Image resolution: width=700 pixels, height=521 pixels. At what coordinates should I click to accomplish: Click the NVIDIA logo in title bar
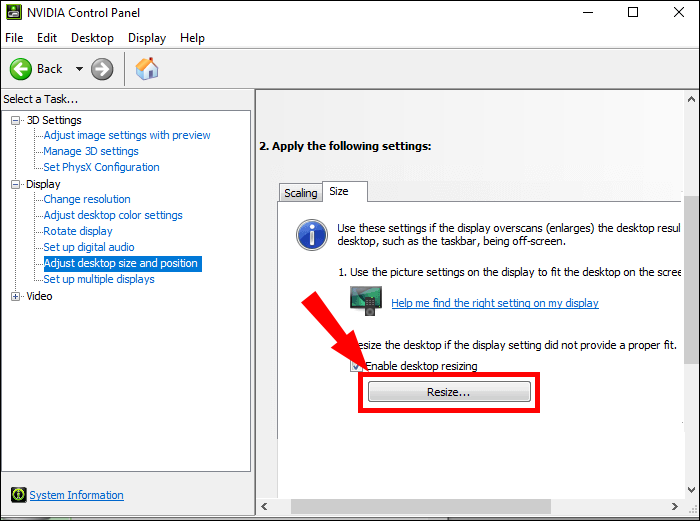13,13
